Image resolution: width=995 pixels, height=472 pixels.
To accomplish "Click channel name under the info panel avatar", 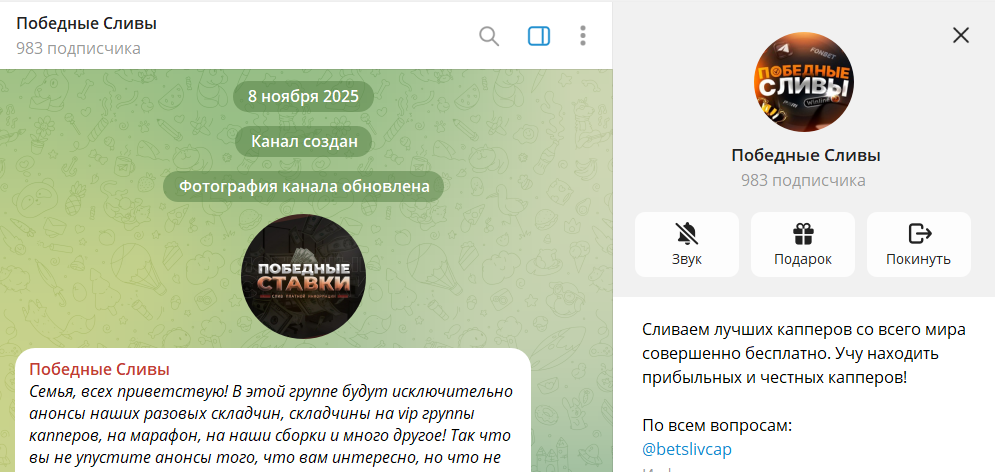I will 805,155.
